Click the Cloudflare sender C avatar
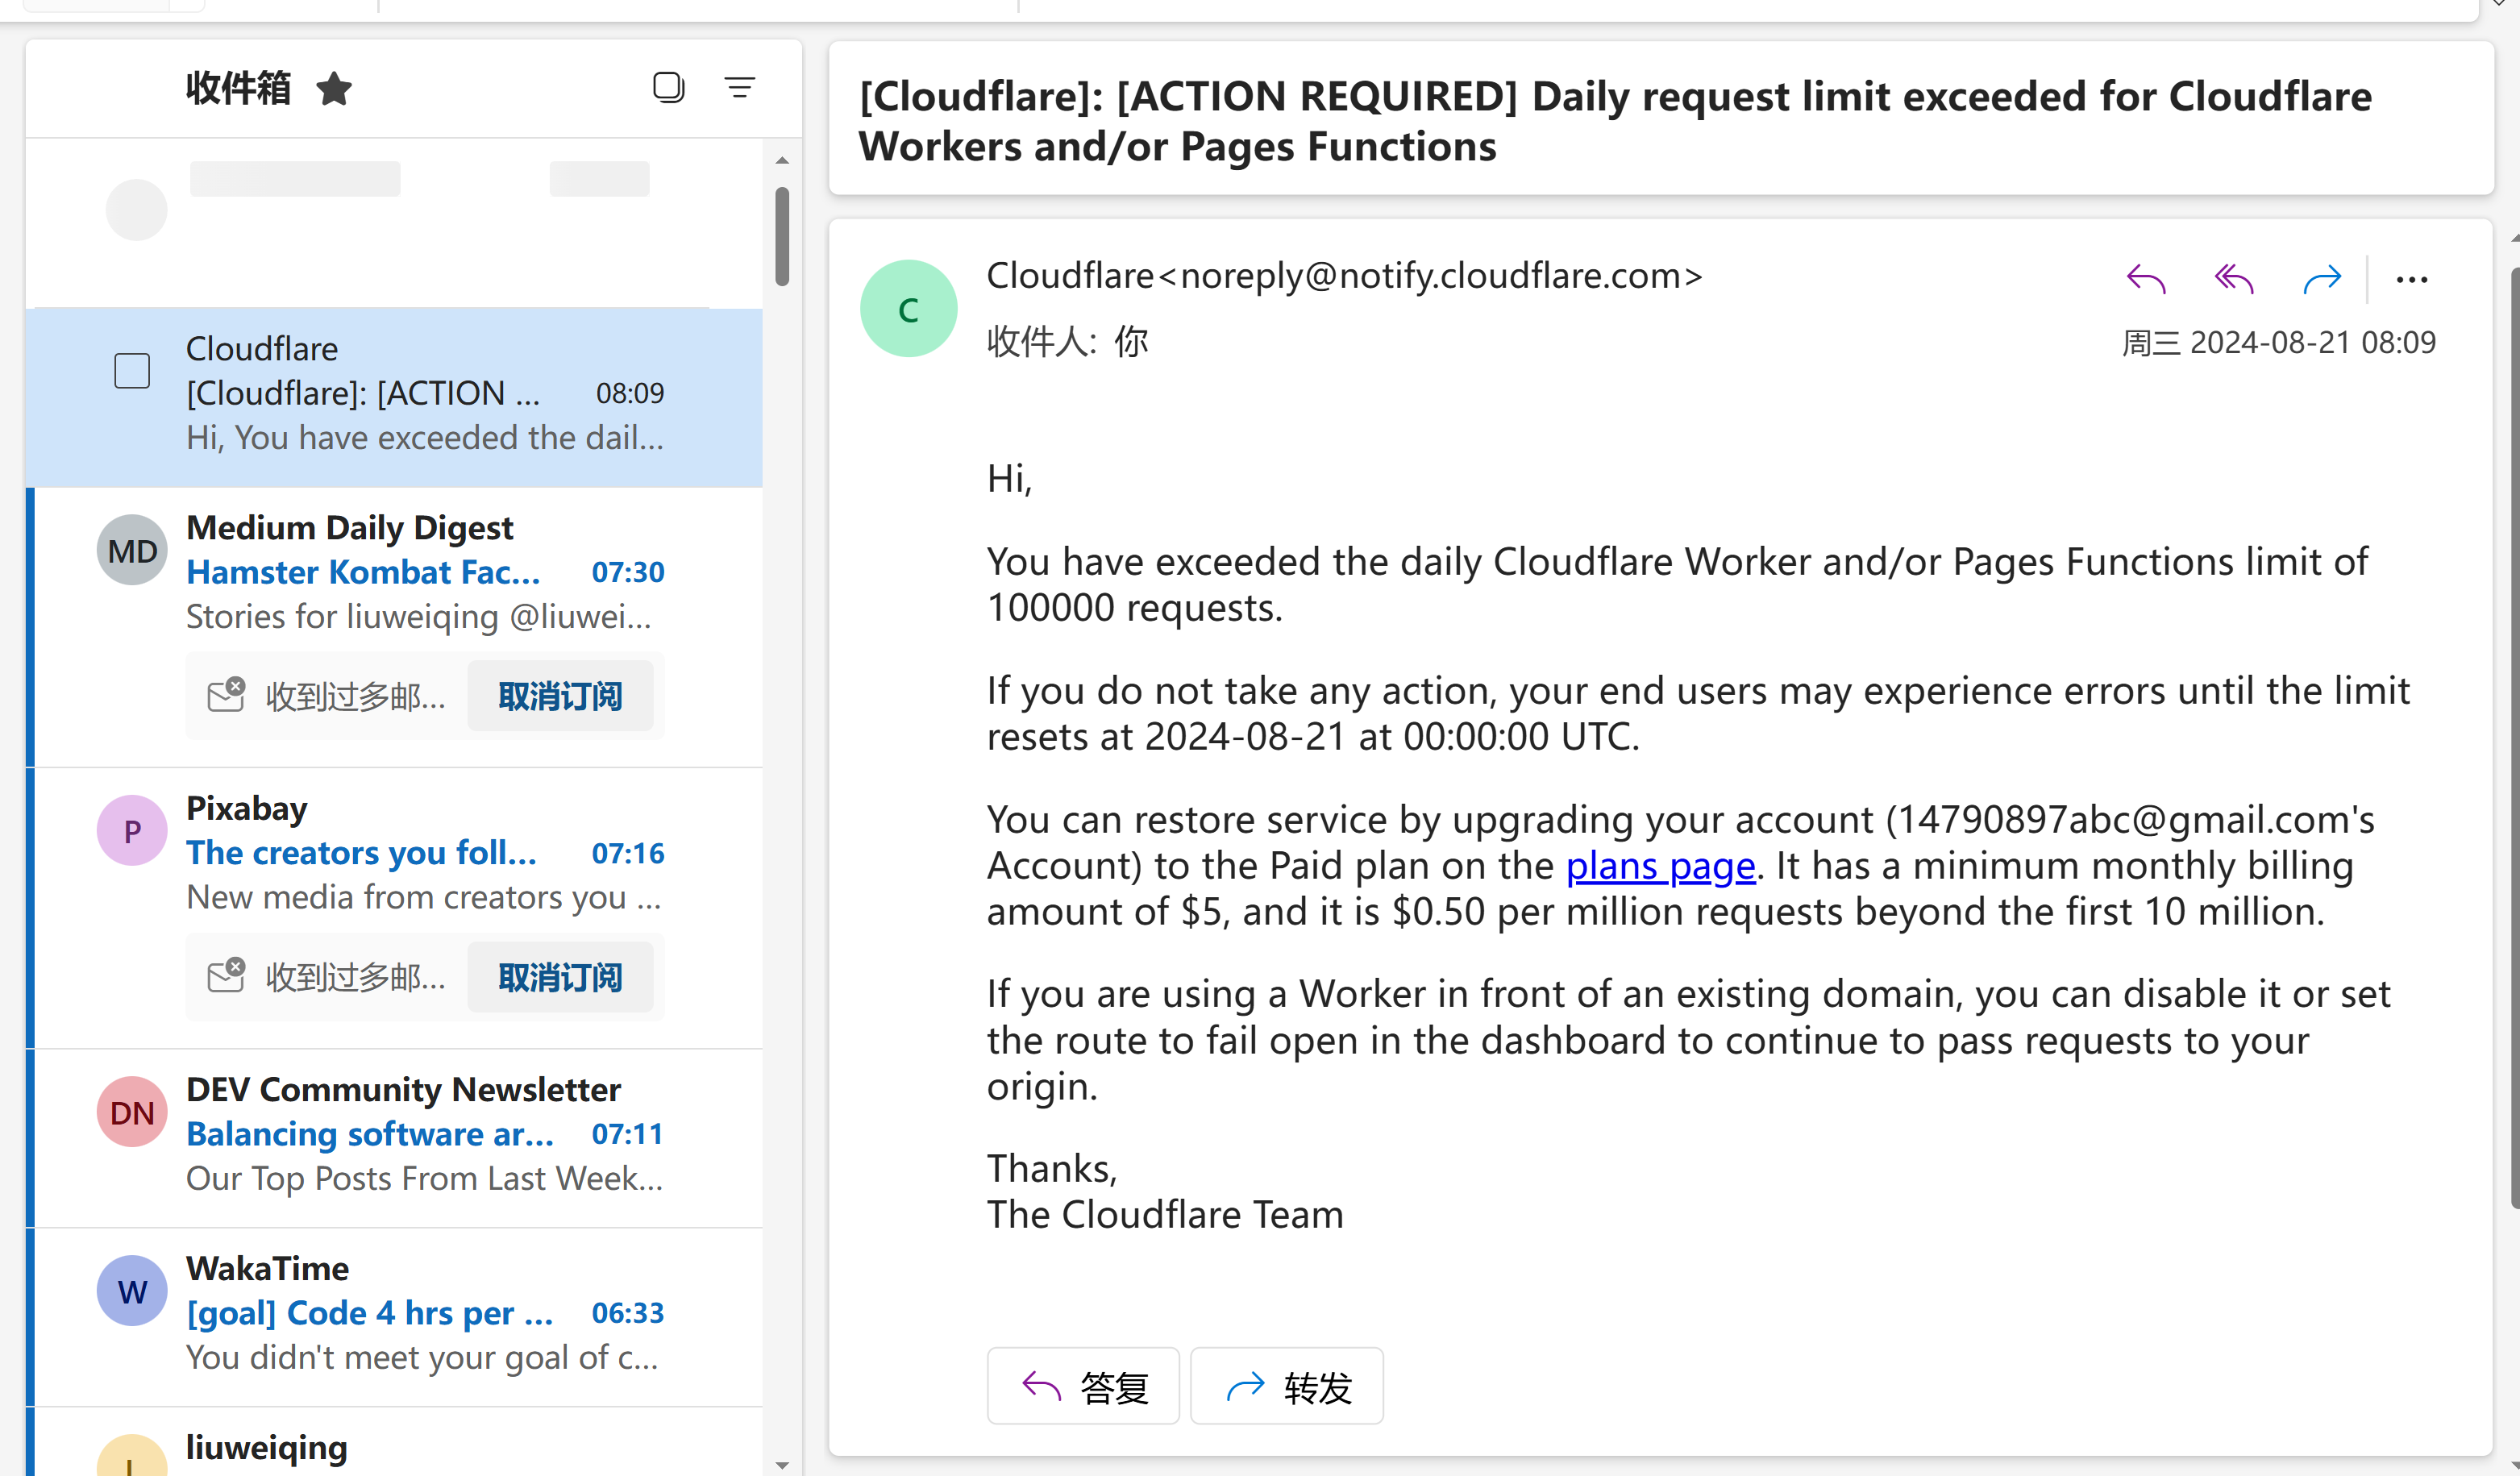2520x1476 pixels. (909, 309)
